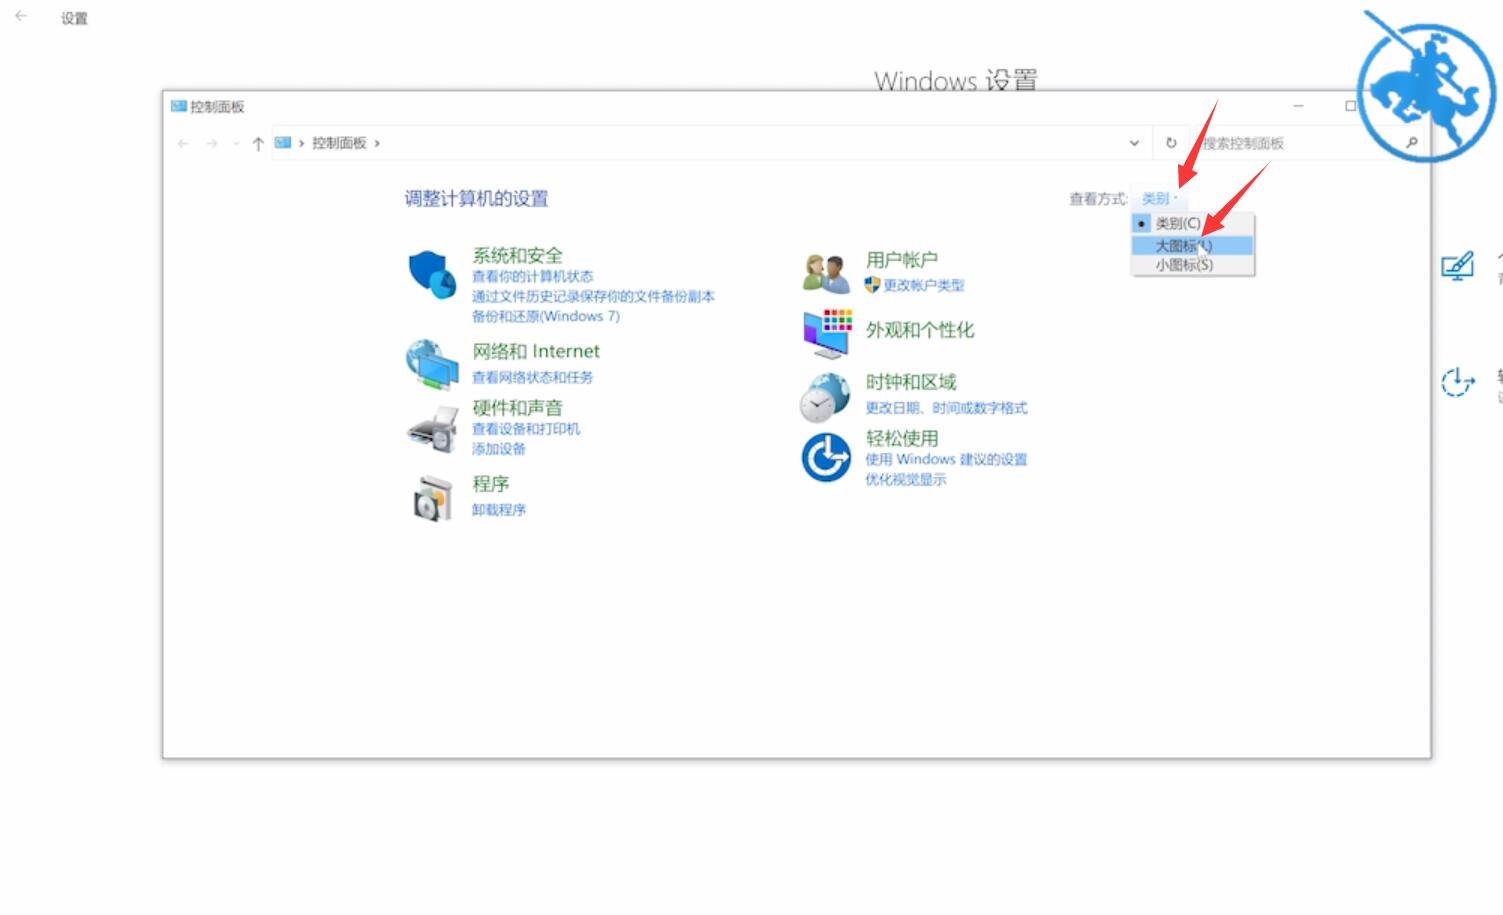Open User Accounts people icon
Viewport: 1503px width, 915px height.
tap(826, 272)
